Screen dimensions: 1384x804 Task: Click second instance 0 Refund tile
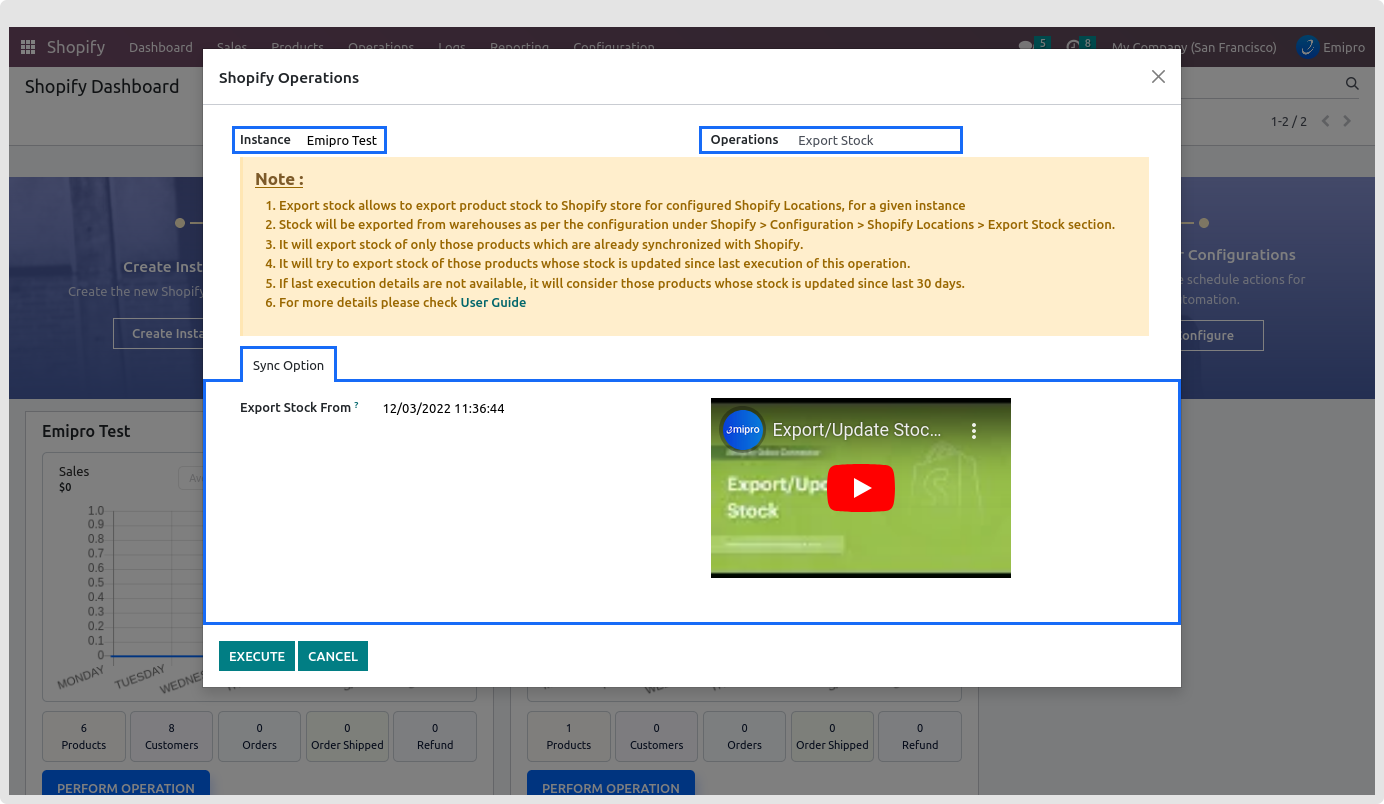click(920, 736)
